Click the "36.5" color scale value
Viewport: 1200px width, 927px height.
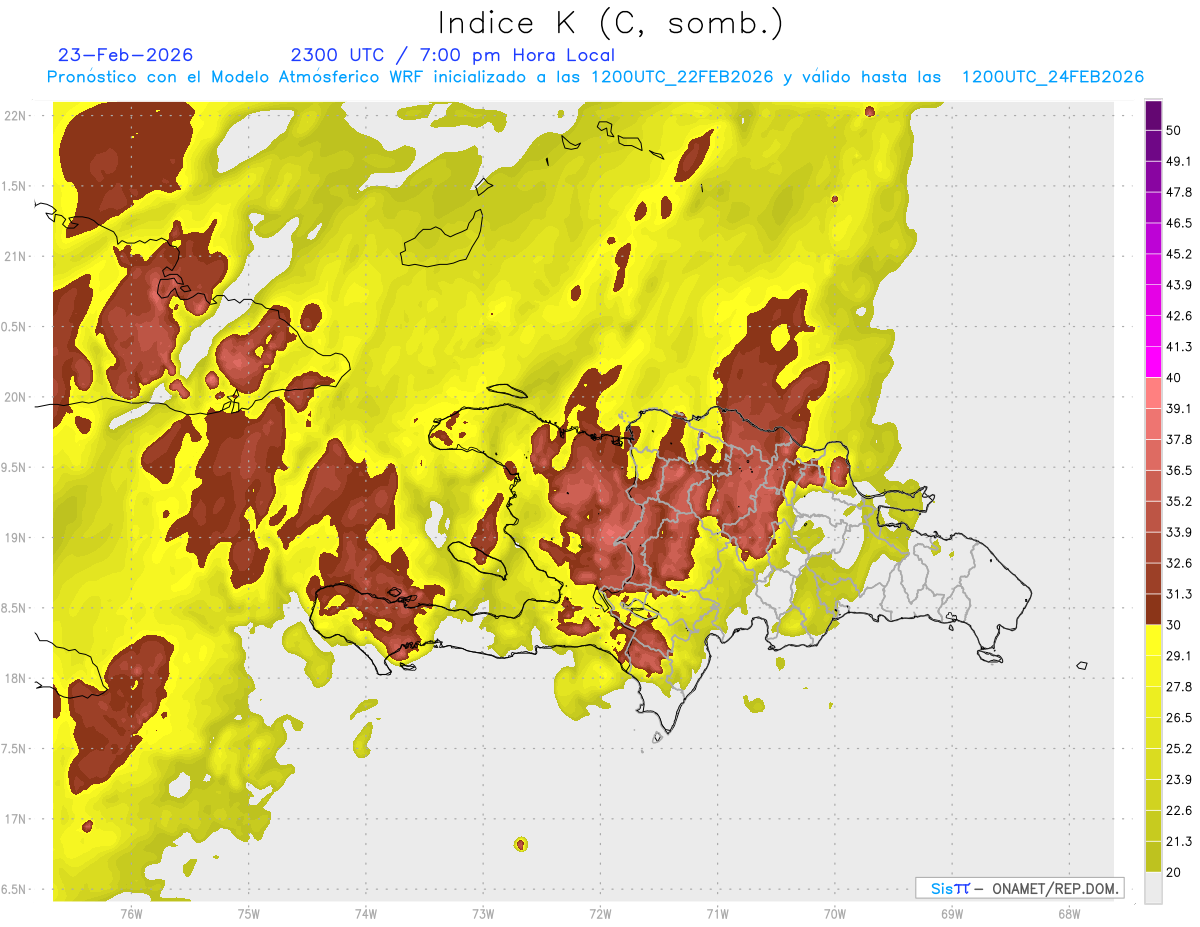1179,470
